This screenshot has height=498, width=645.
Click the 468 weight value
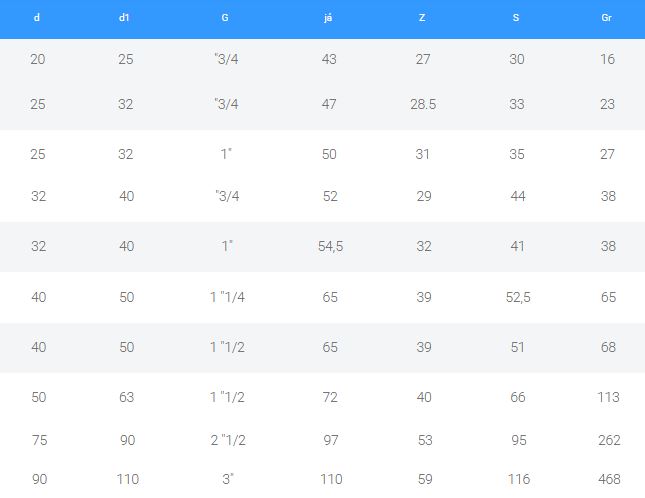(x=608, y=479)
